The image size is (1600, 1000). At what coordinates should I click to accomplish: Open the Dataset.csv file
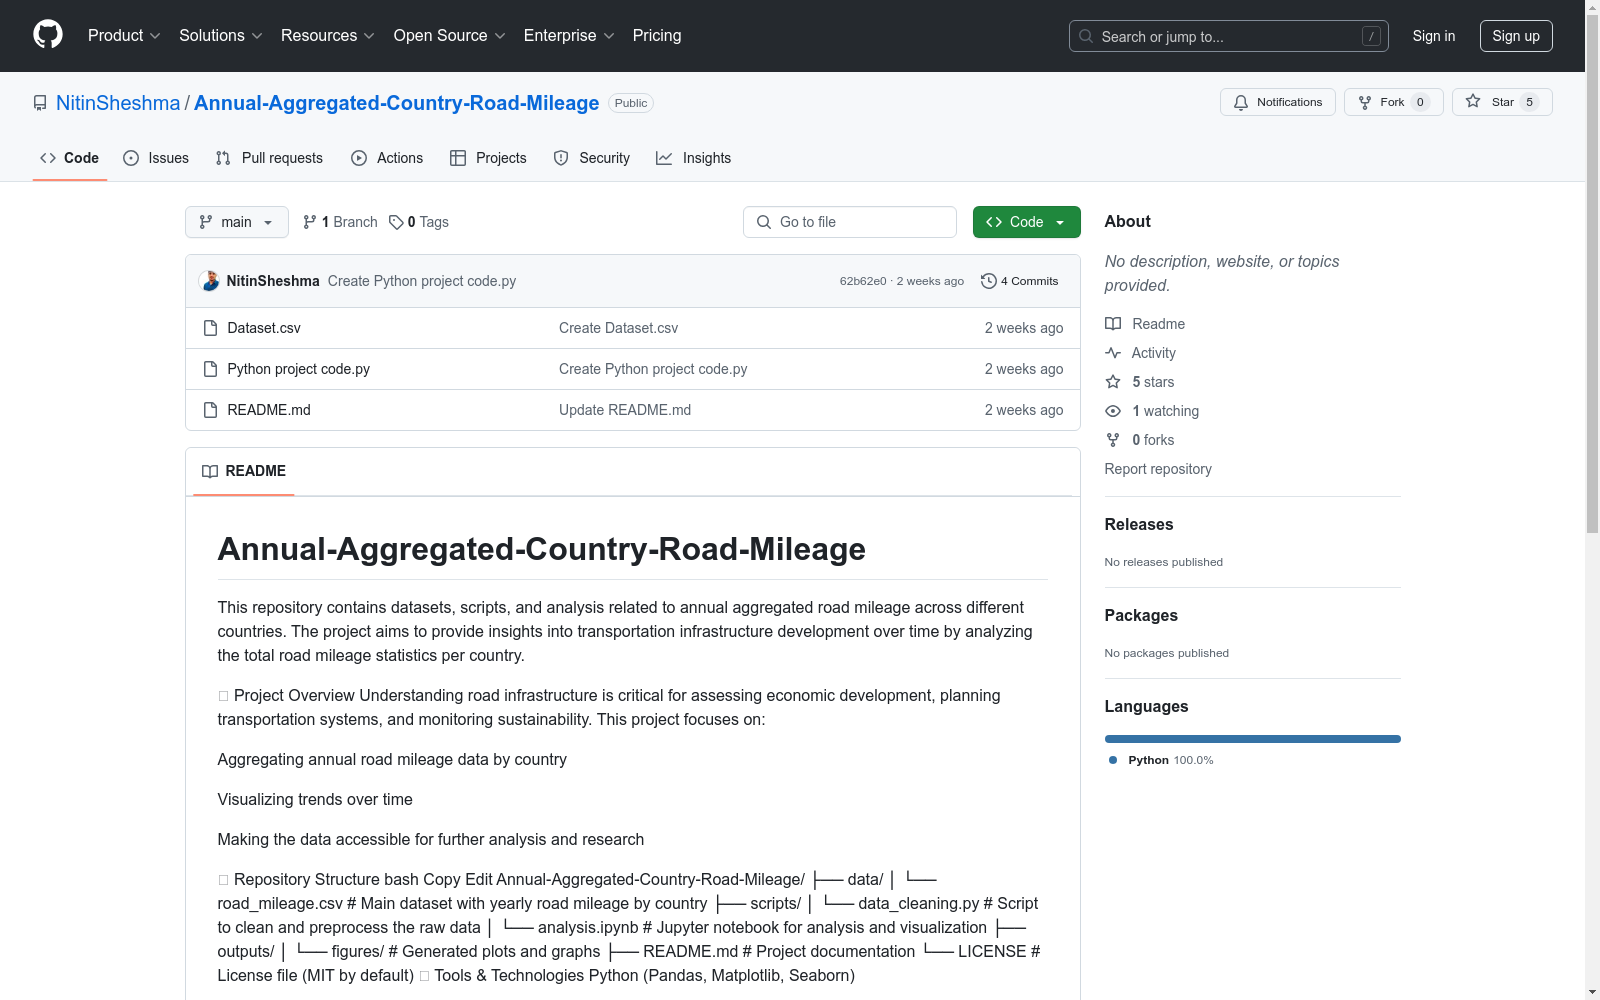coord(264,328)
